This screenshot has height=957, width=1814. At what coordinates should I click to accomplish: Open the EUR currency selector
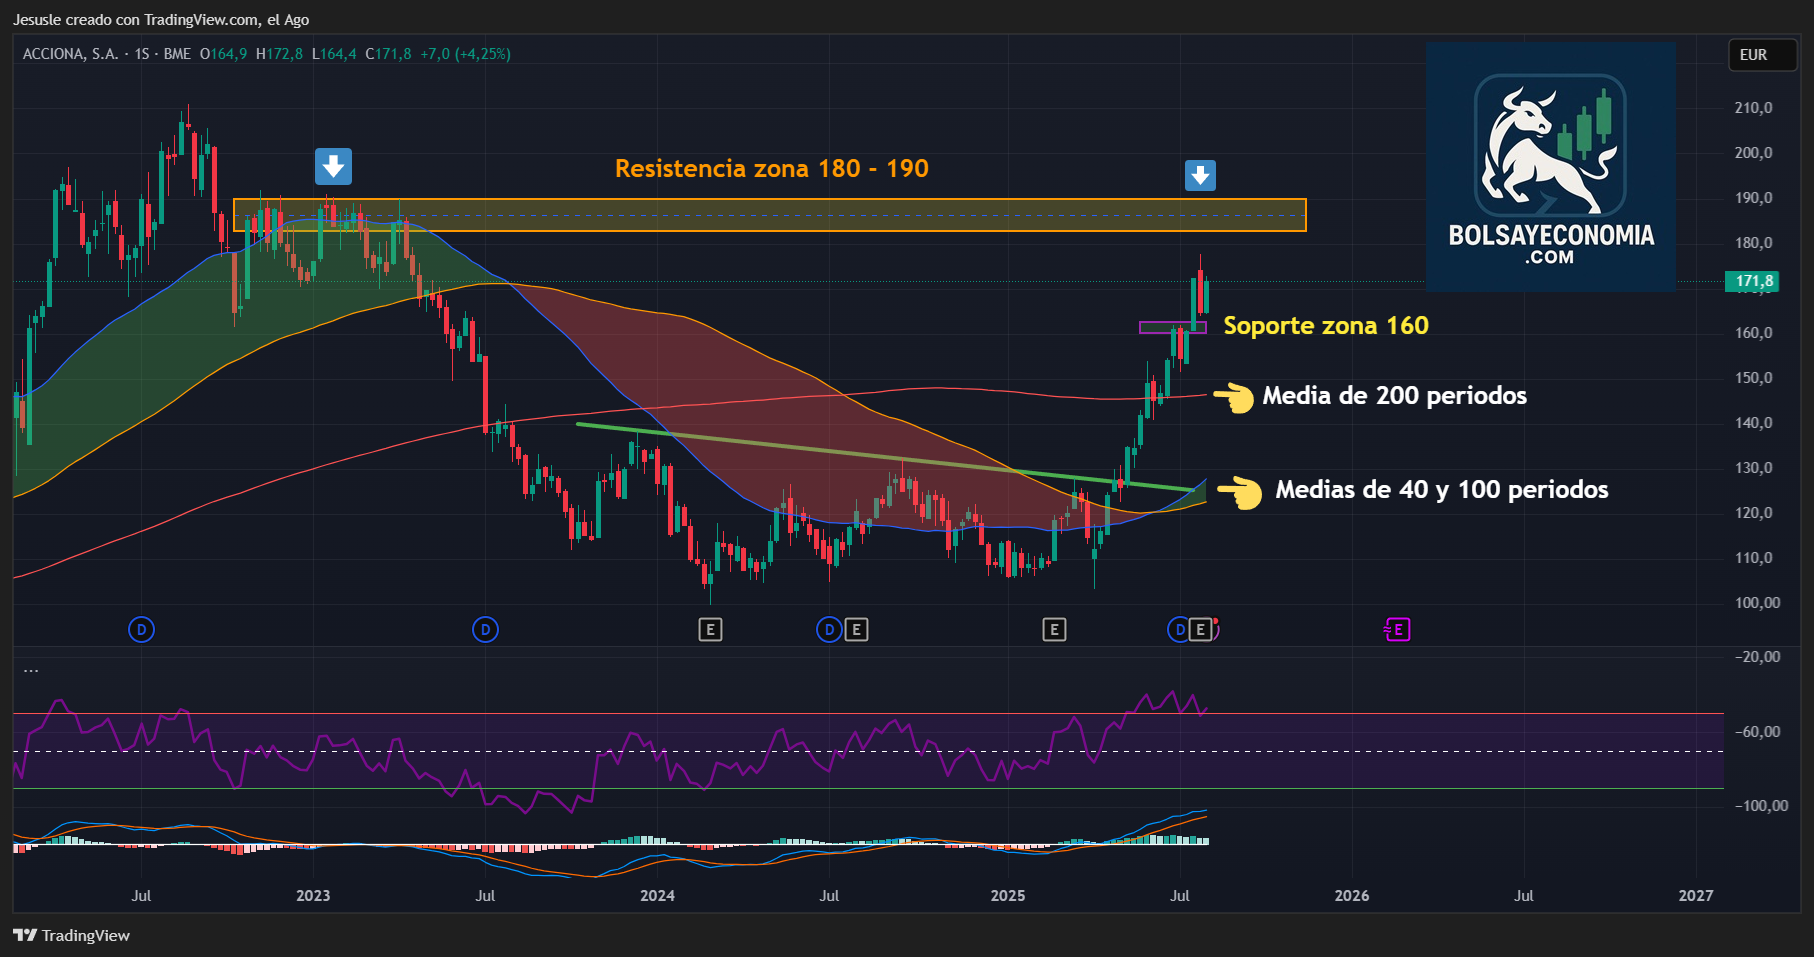click(x=1763, y=55)
